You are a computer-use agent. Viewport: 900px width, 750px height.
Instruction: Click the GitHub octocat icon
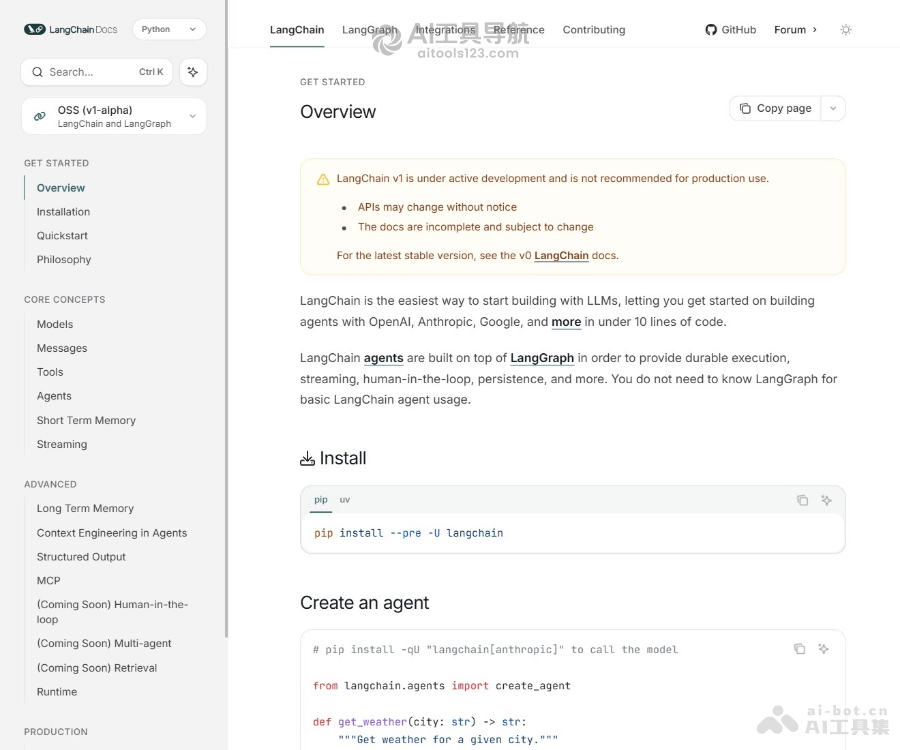(711, 30)
